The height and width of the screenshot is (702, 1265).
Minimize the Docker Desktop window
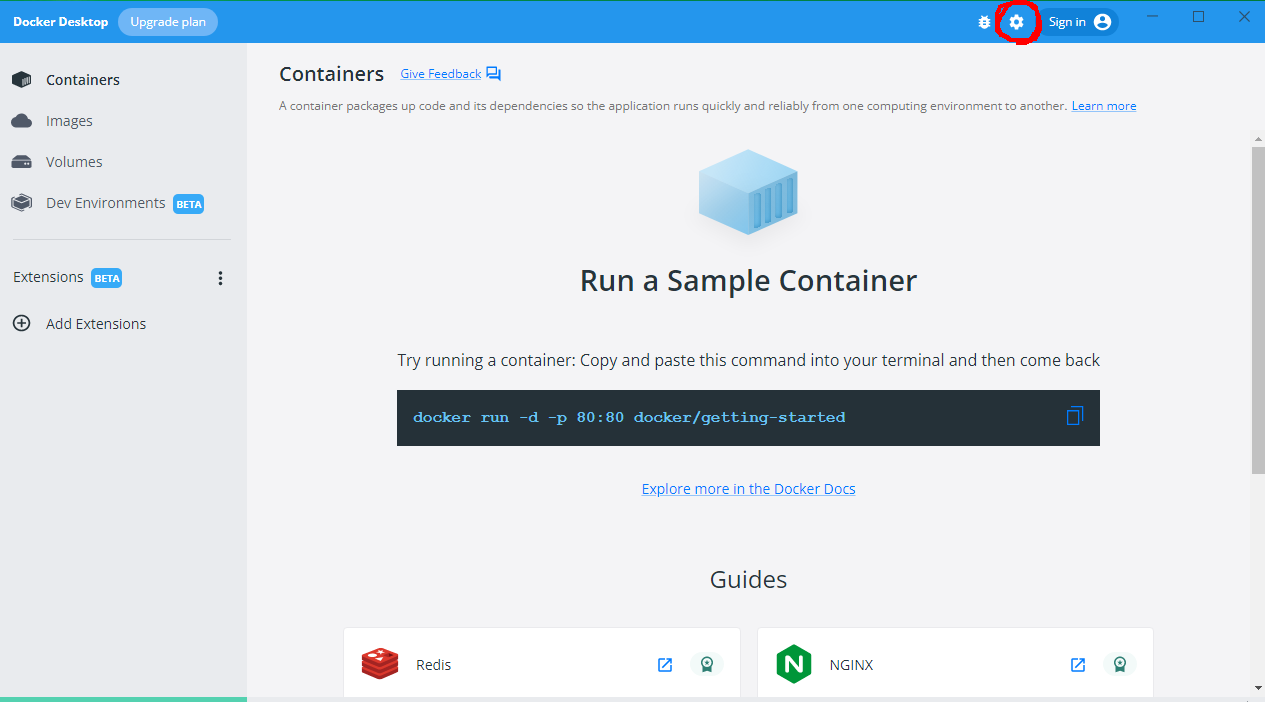coord(1153,17)
